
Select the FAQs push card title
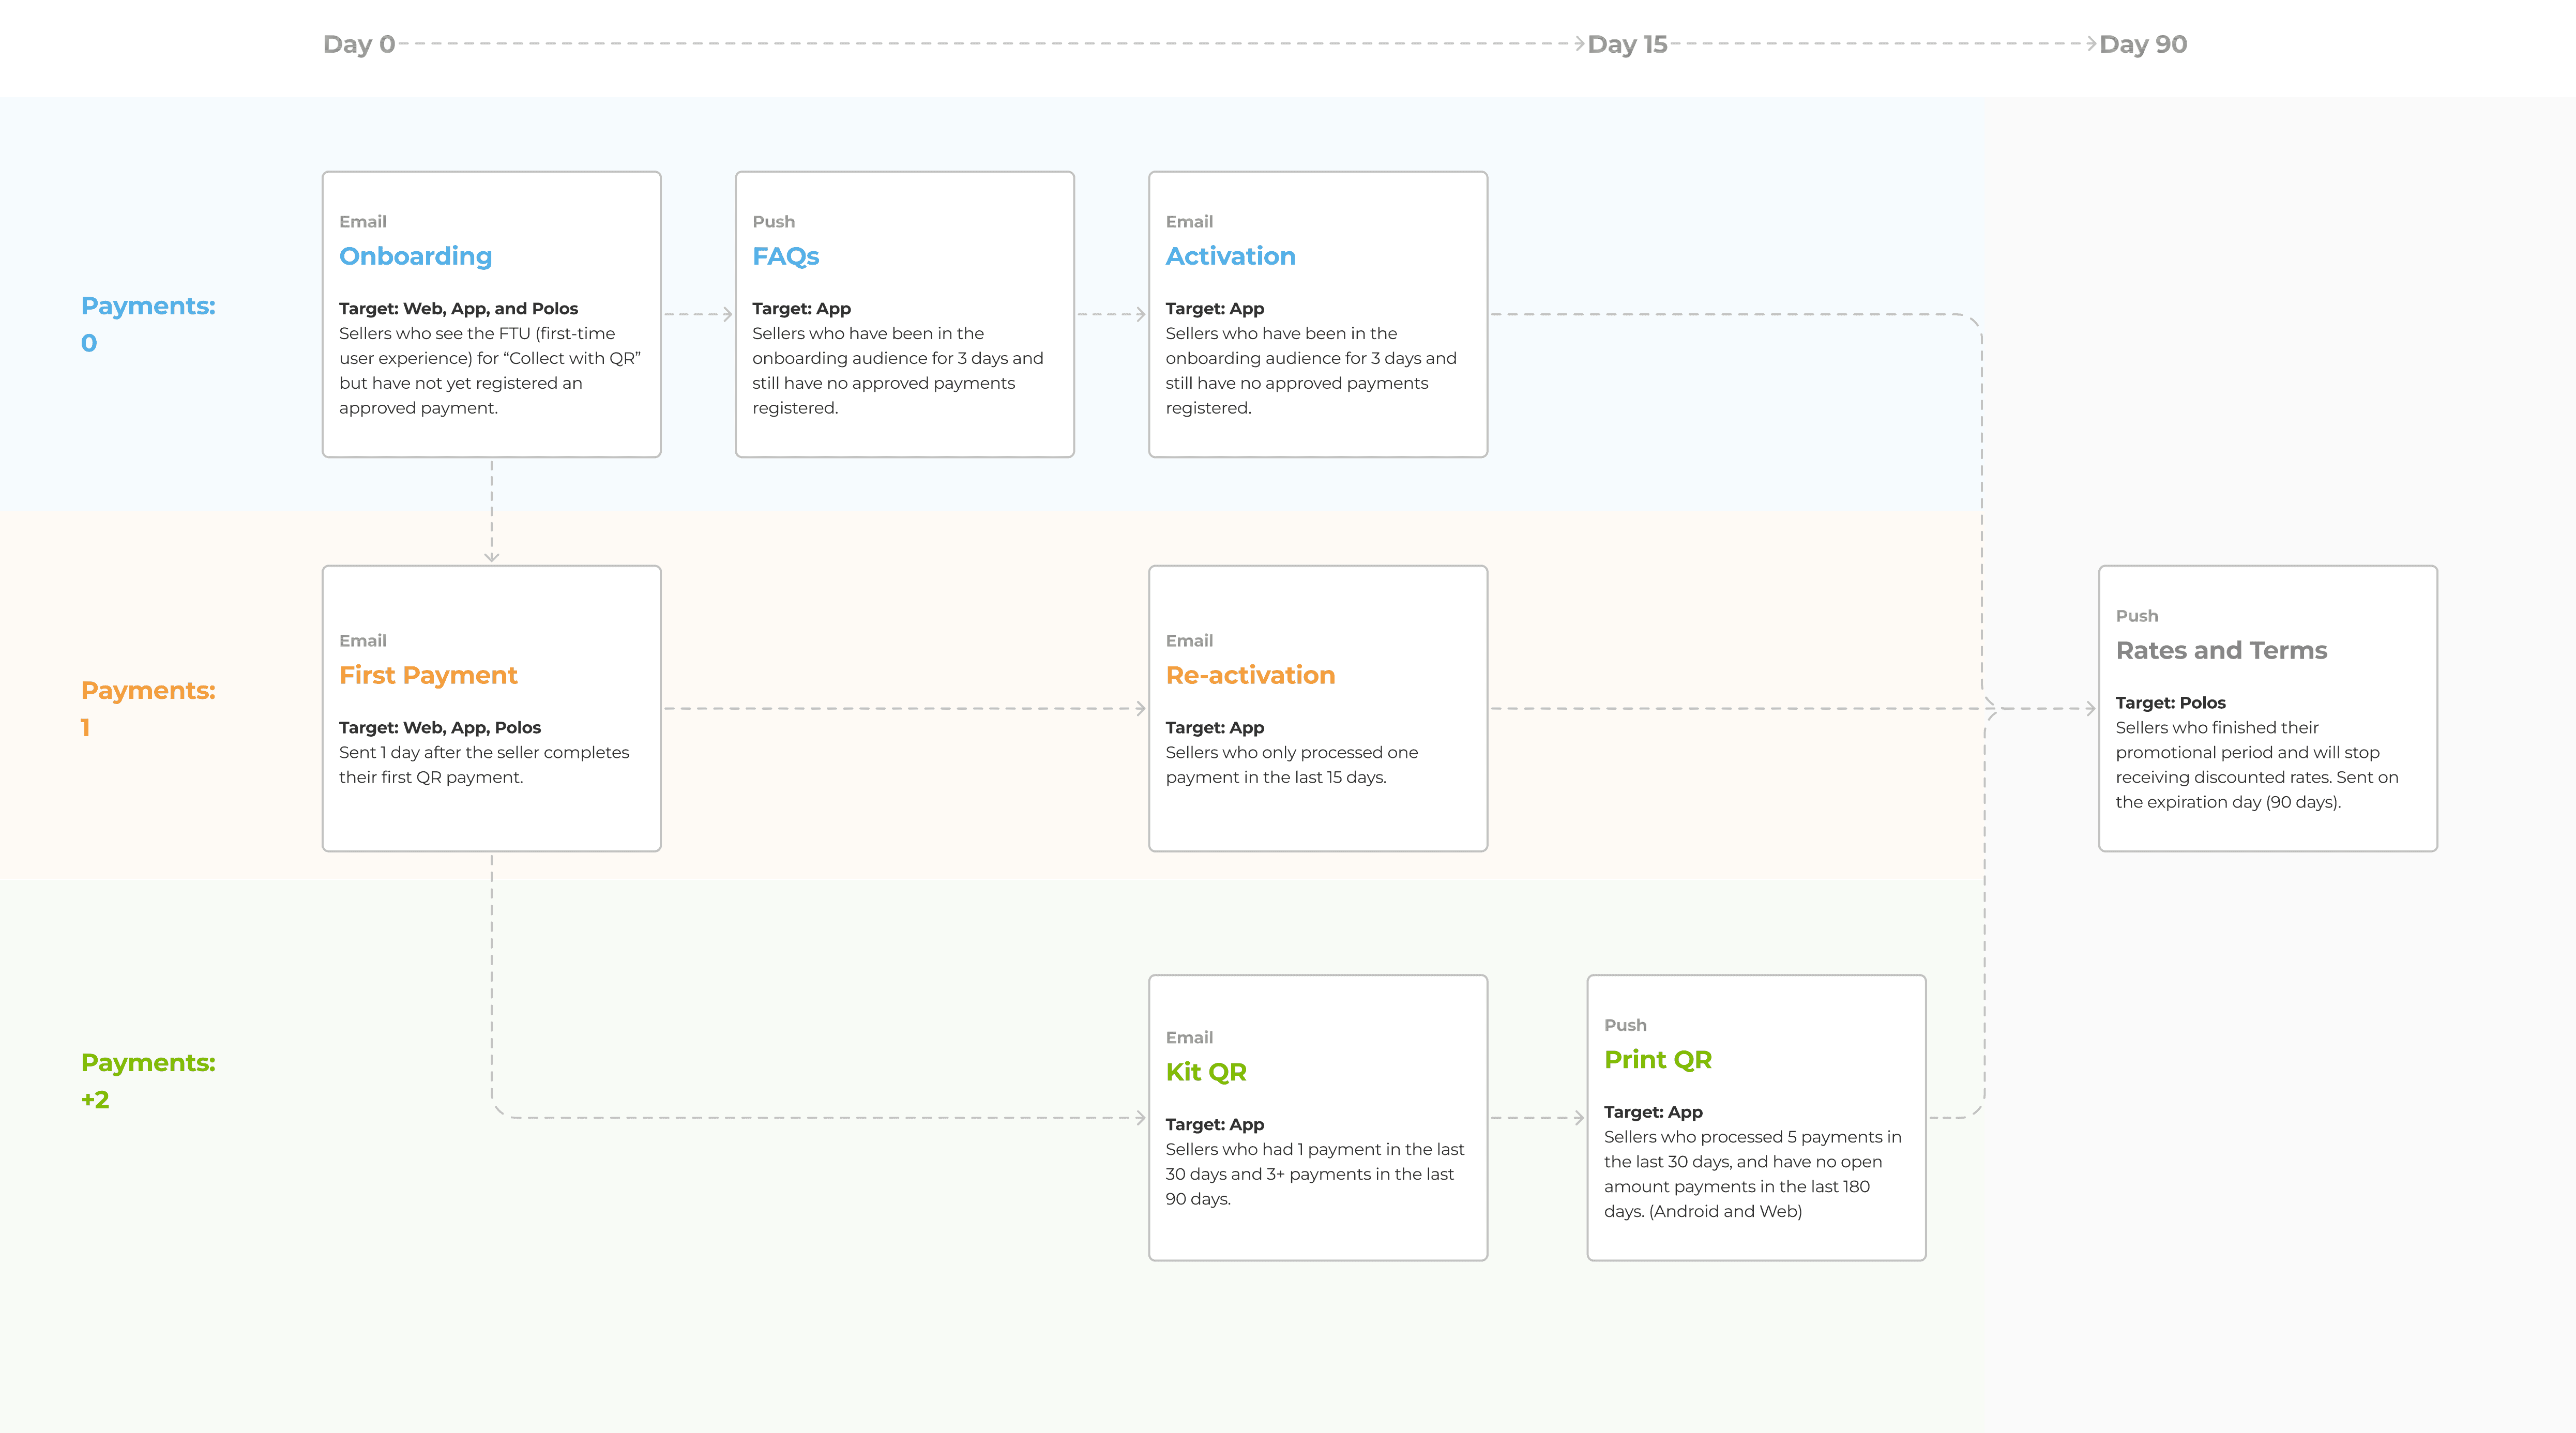[x=785, y=256]
